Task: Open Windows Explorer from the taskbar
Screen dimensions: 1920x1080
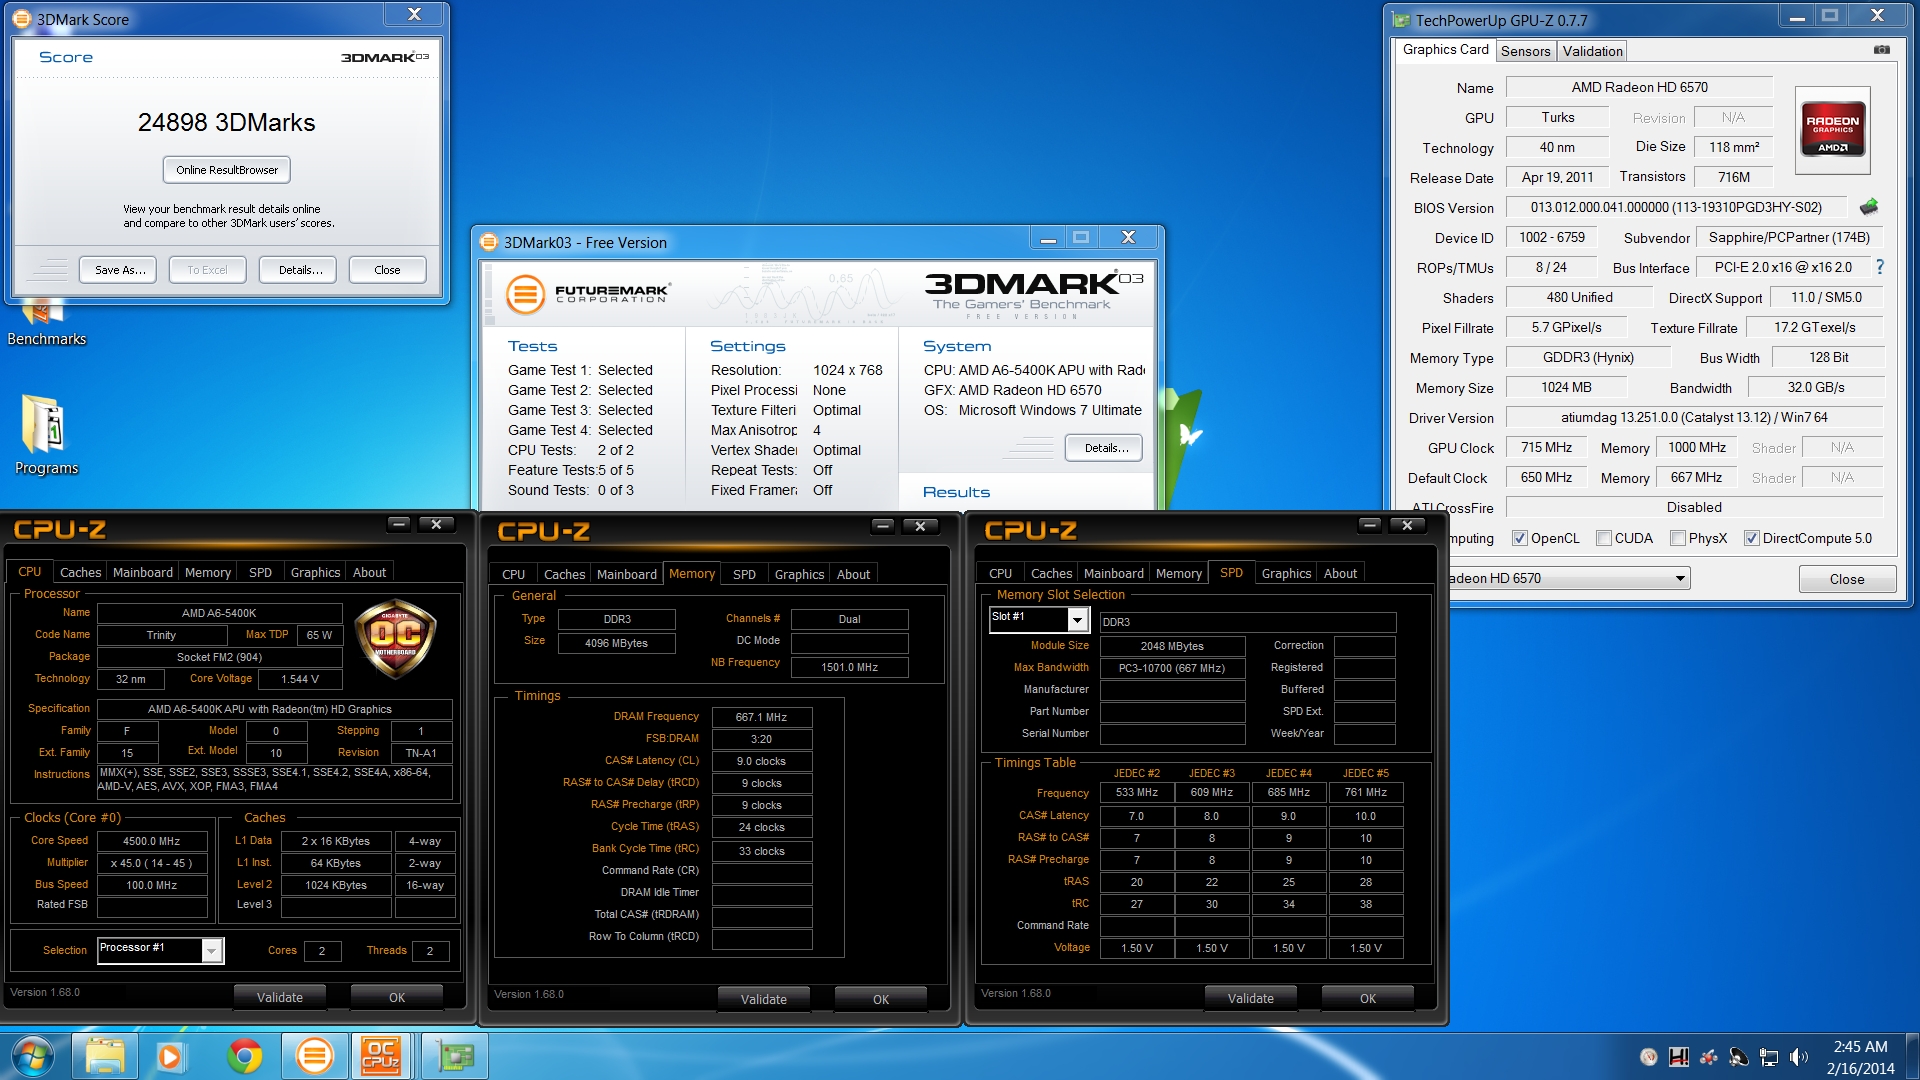Action: coord(105,1056)
